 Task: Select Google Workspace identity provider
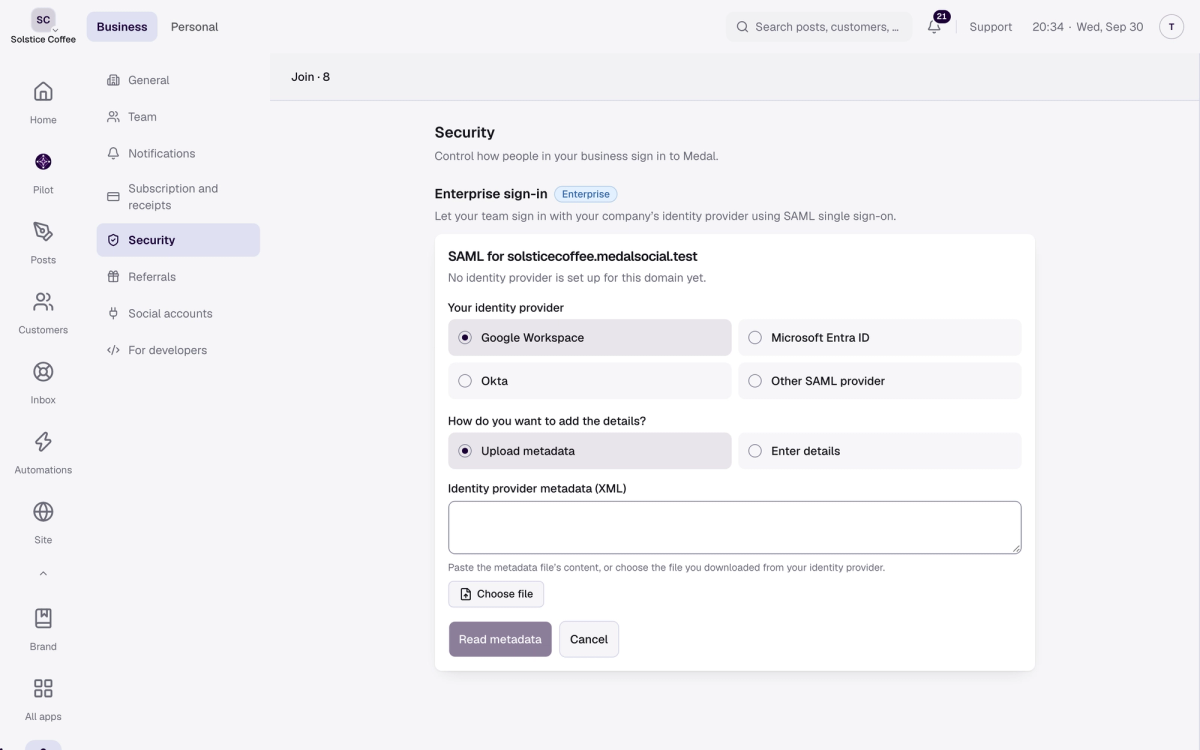coord(590,338)
